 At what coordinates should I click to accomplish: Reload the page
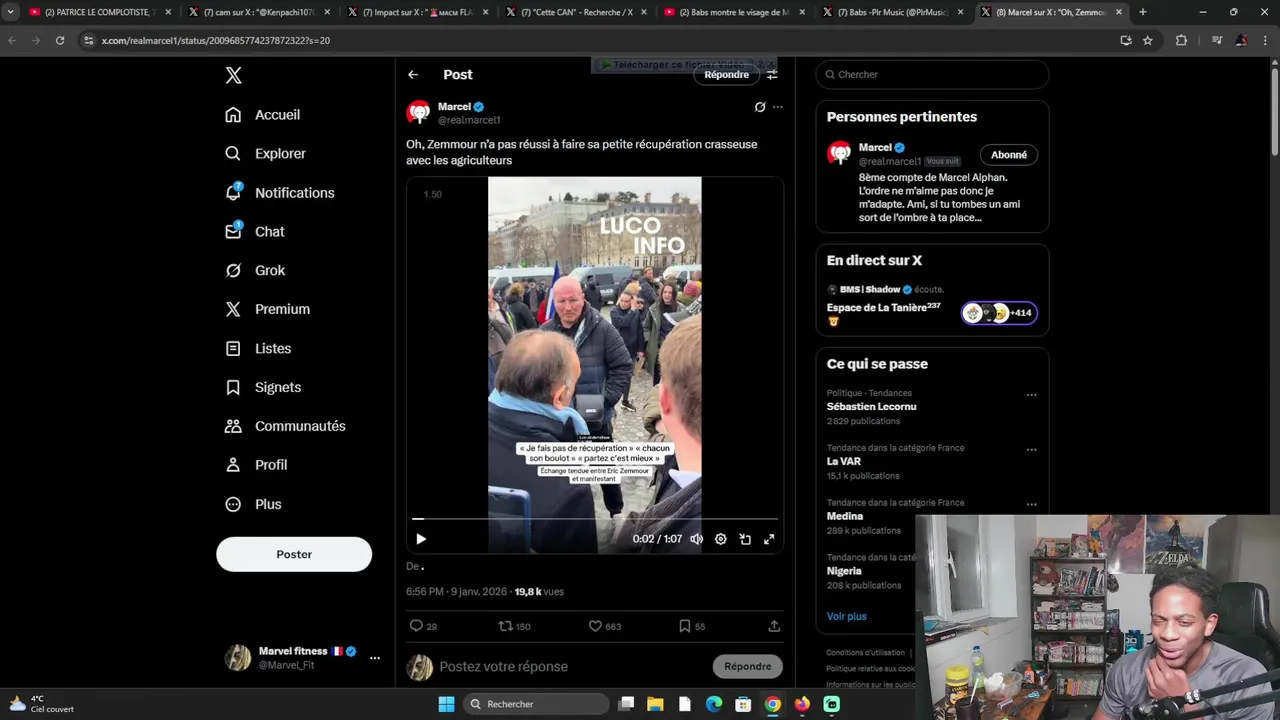tap(60, 40)
